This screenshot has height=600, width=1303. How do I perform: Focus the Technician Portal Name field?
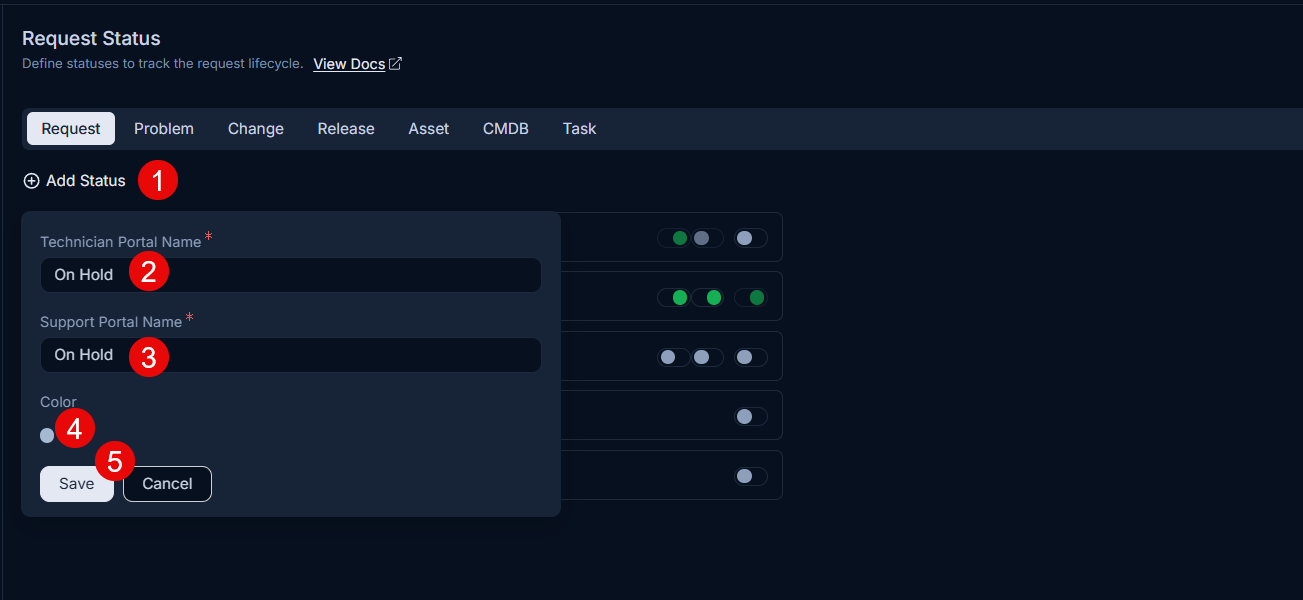(x=291, y=275)
